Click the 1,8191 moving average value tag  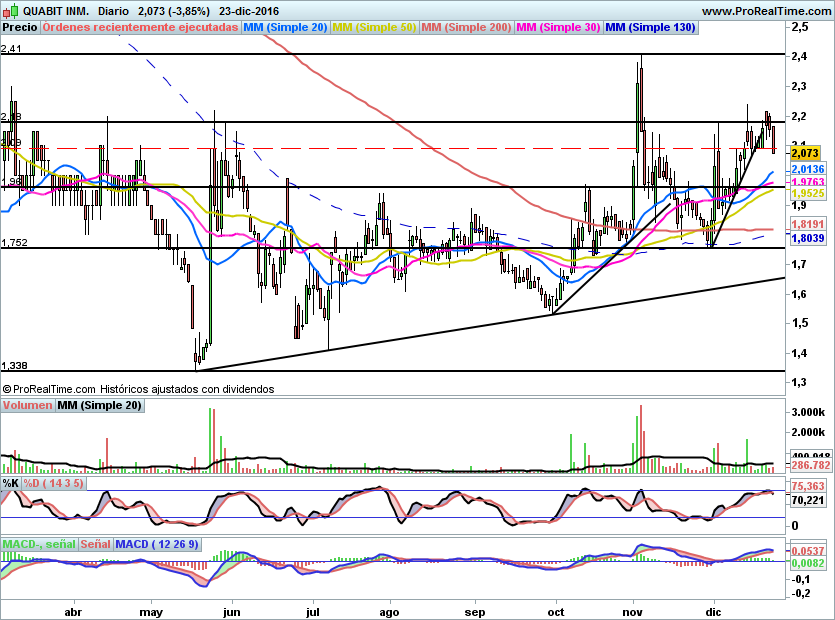[806, 224]
